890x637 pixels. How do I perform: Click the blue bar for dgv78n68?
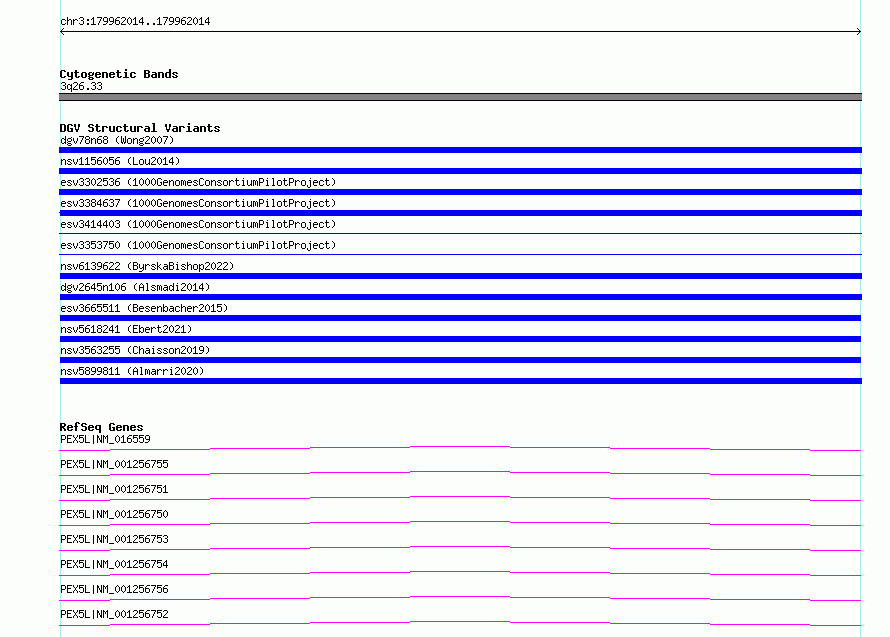(x=460, y=150)
